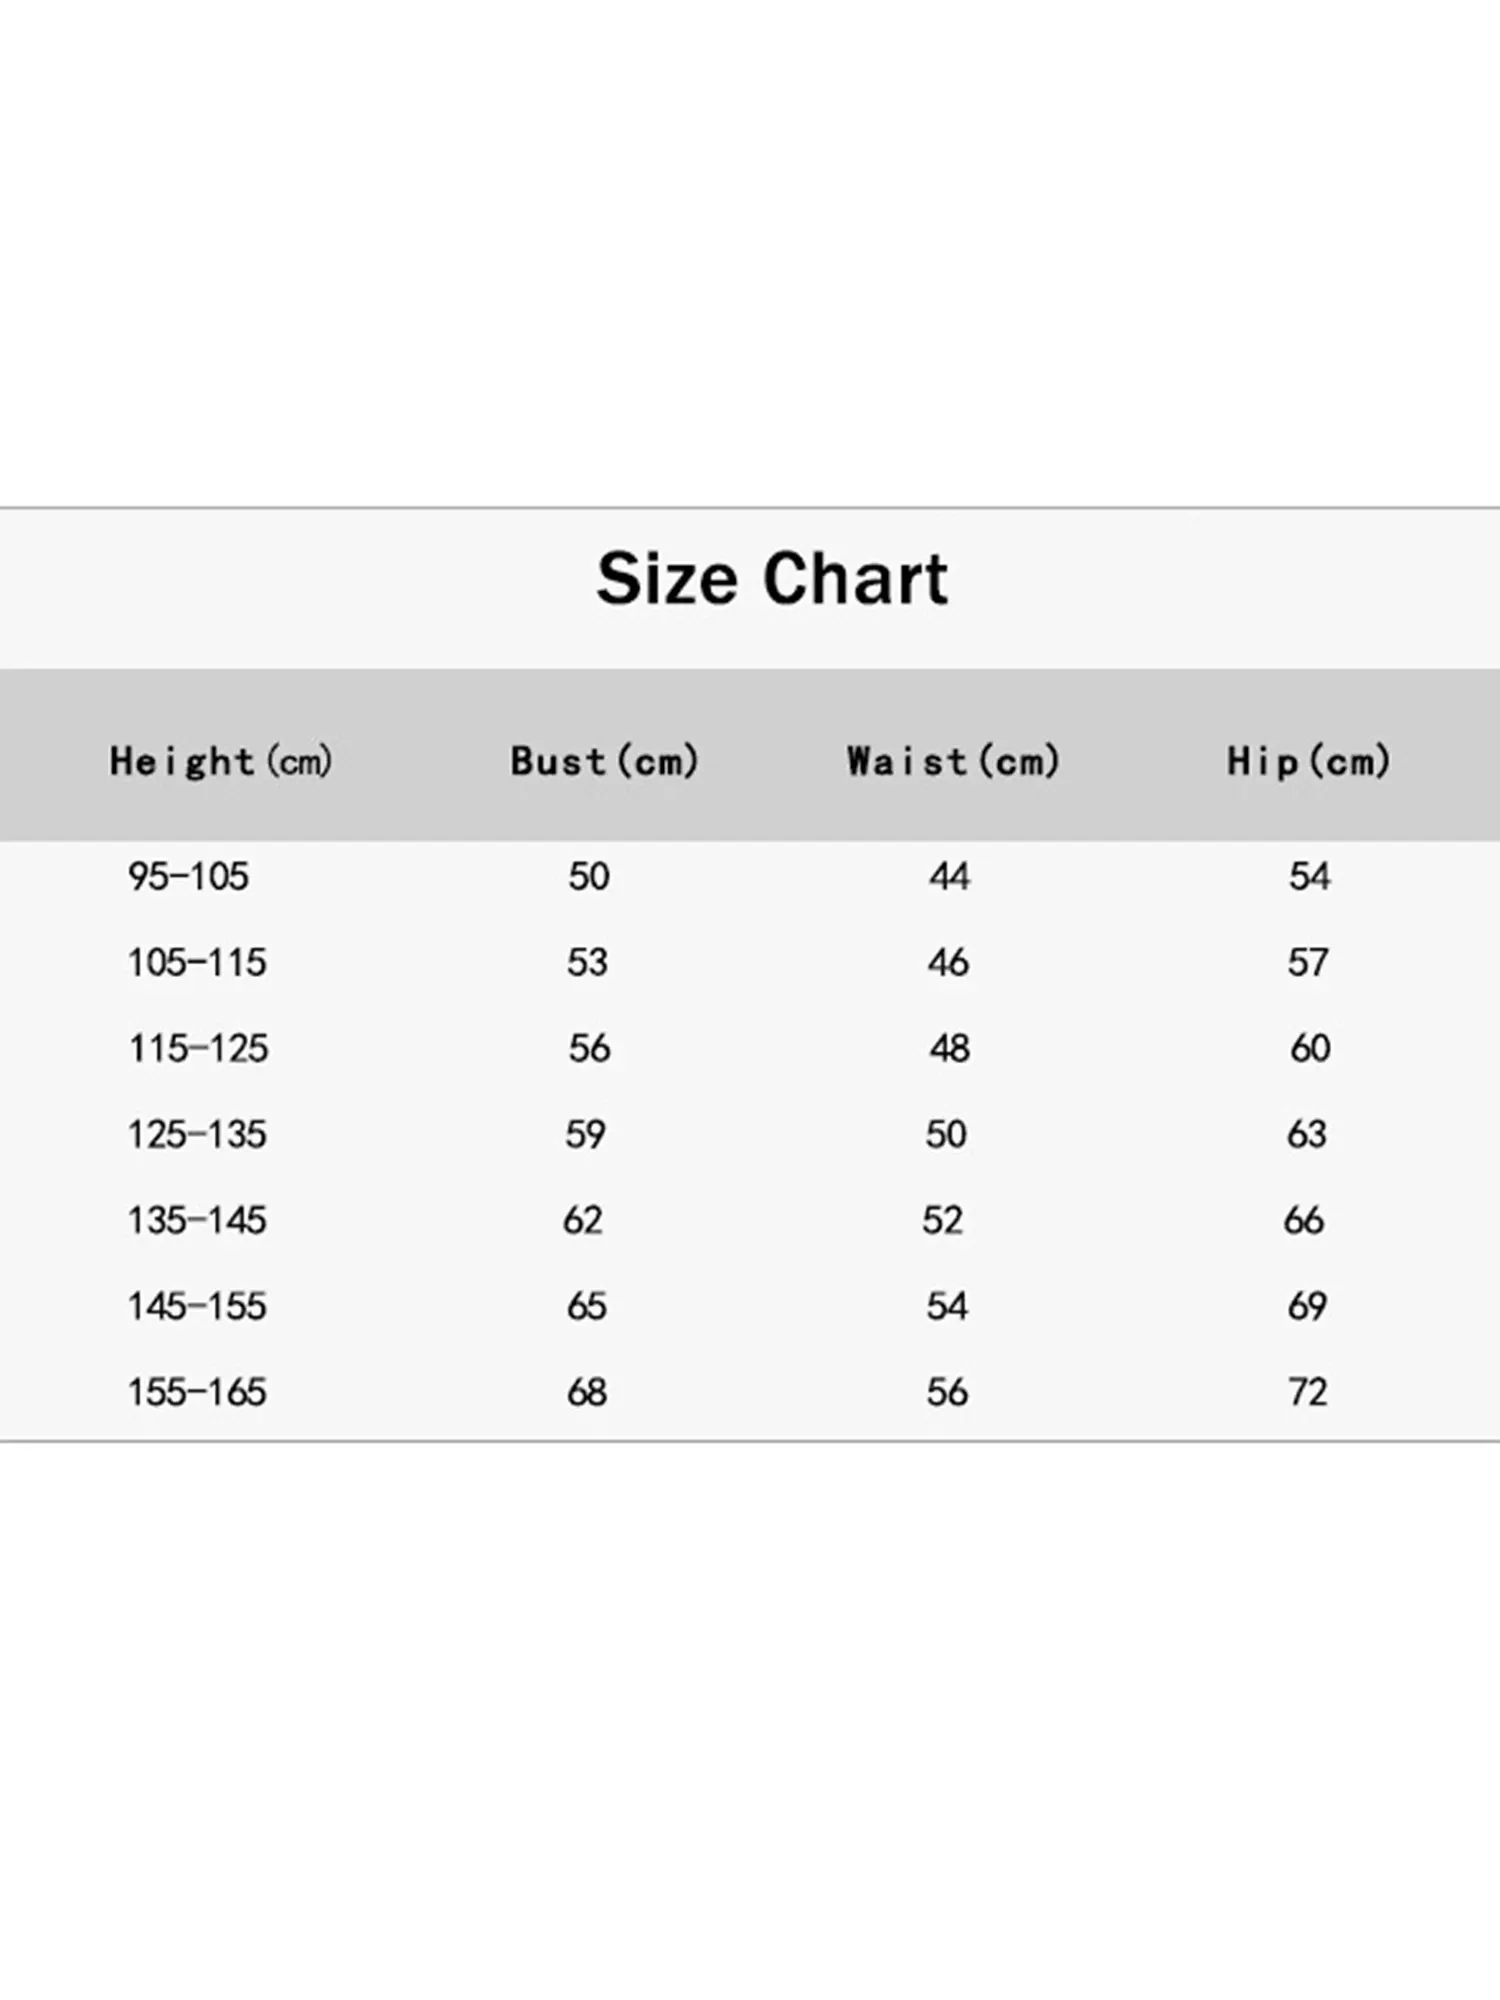Screen dimensions: 1500x2000
Task: Select hip value 72 in last row
Action: point(1308,1393)
